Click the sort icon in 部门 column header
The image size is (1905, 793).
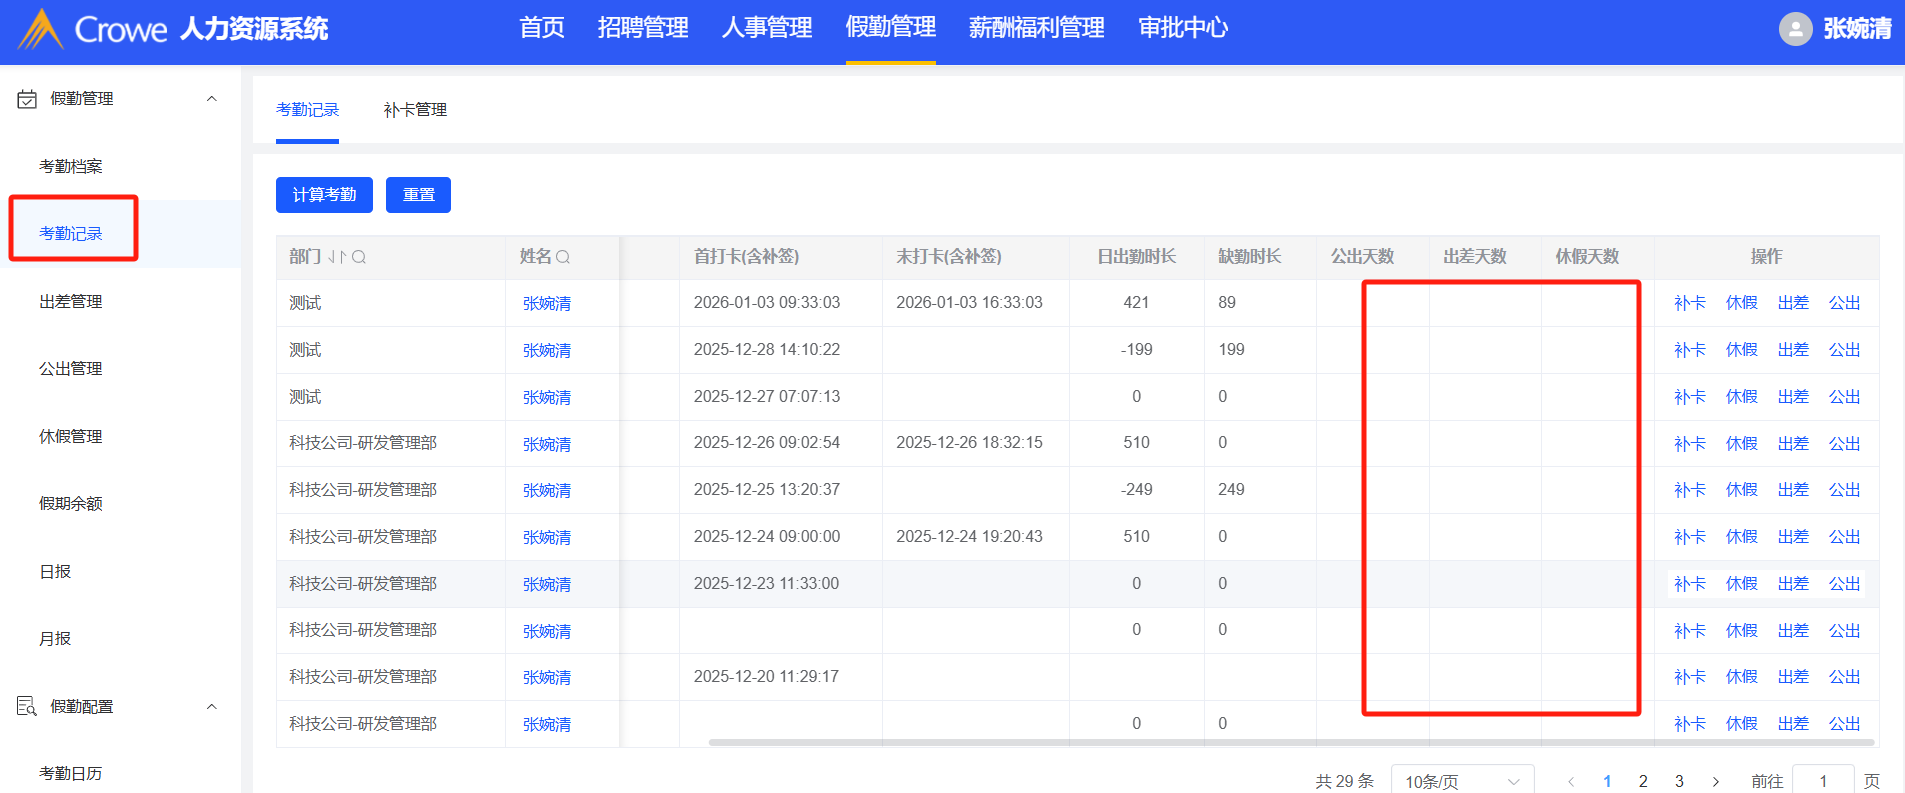[x=337, y=257]
